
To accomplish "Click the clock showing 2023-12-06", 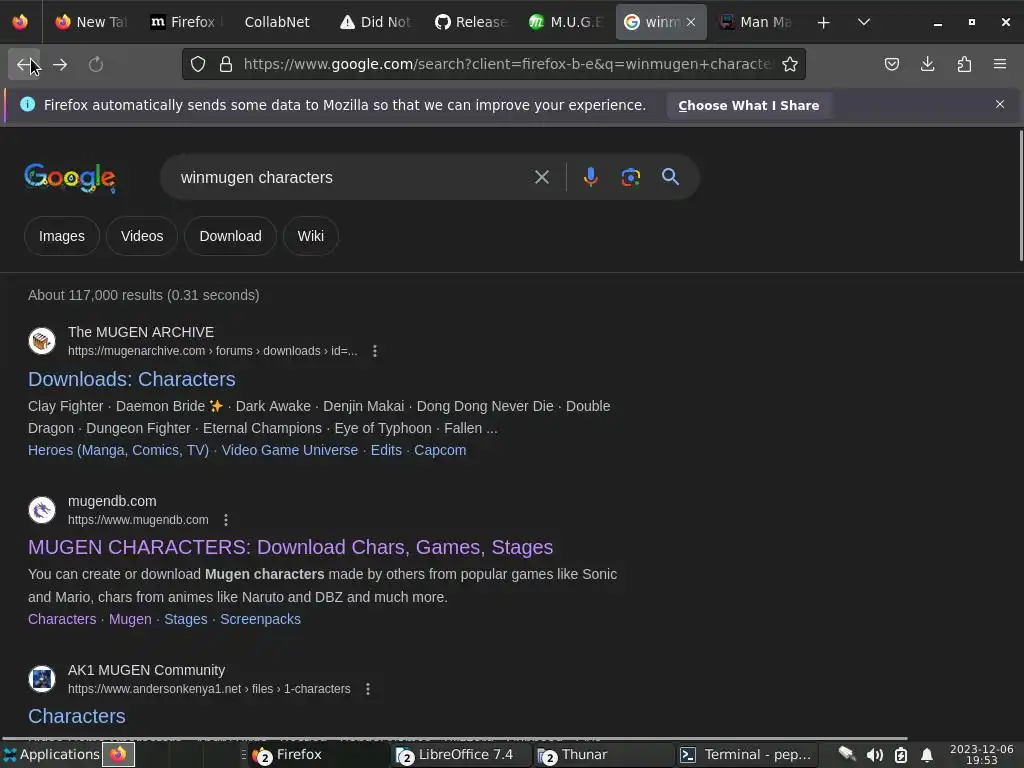I will click(982, 754).
